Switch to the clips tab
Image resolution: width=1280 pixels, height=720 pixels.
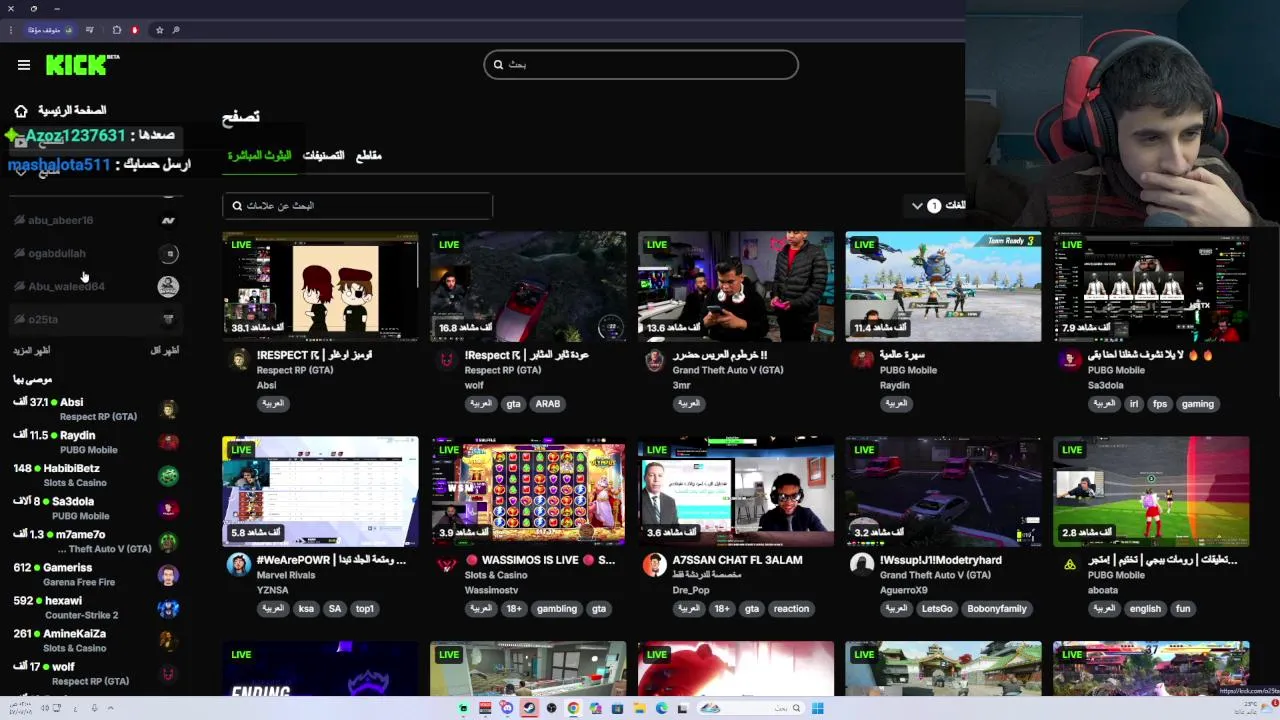[x=369, y=156]
